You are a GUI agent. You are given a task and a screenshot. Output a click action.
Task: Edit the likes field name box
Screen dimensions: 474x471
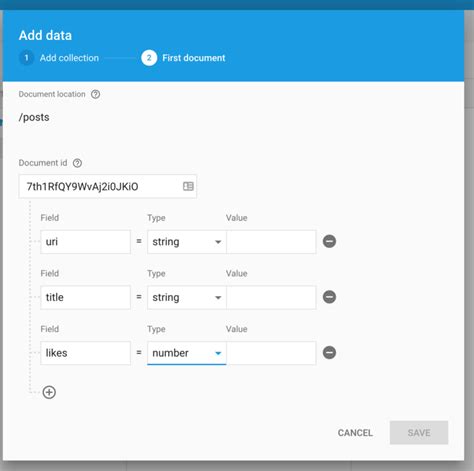pos(85,353)
